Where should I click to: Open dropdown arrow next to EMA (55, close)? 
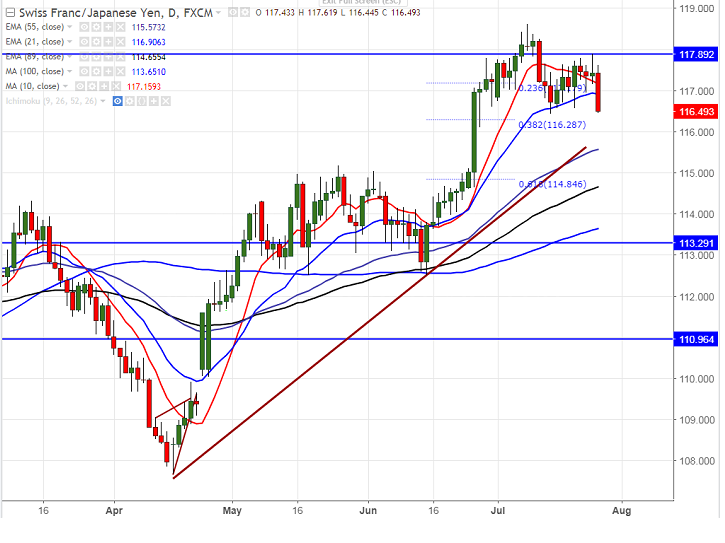tap(70, 27)
